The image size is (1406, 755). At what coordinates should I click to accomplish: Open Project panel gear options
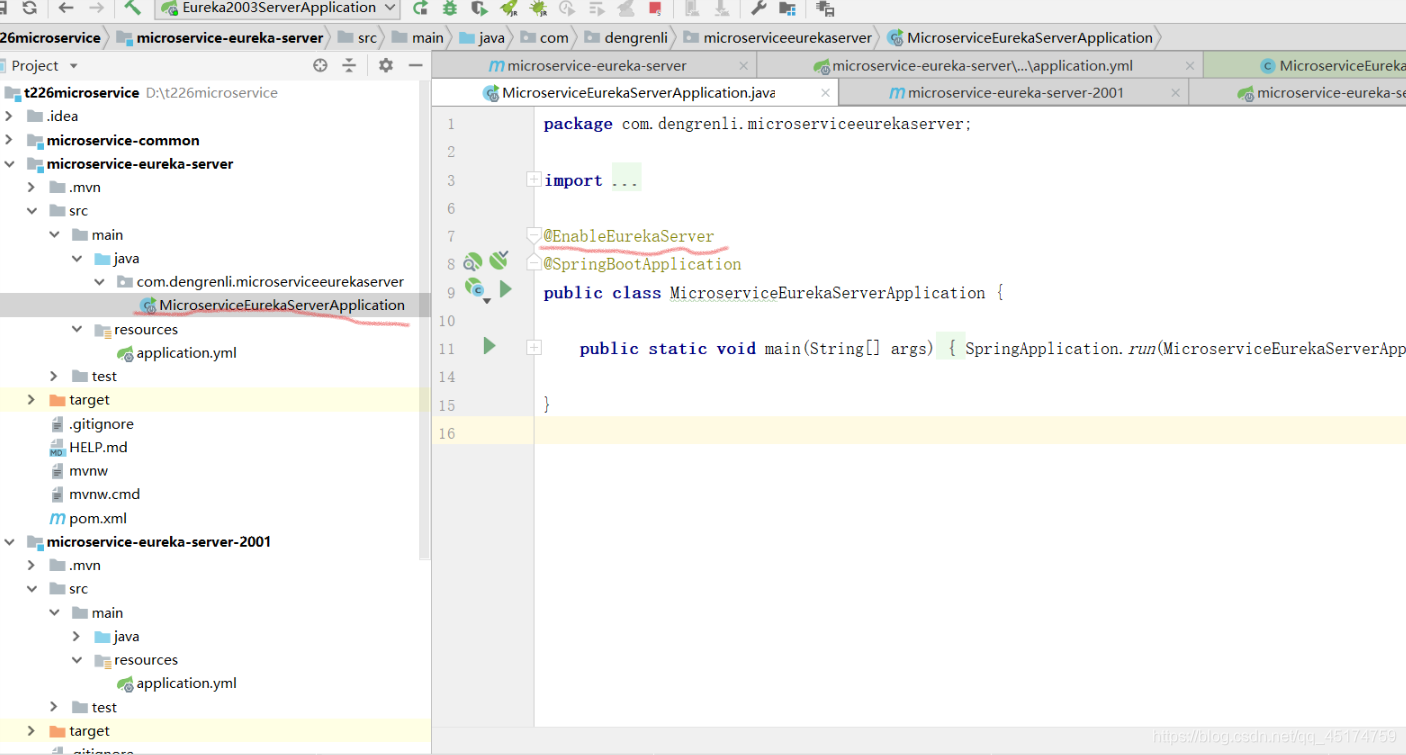pyautogui.click(x=386, y=65)
